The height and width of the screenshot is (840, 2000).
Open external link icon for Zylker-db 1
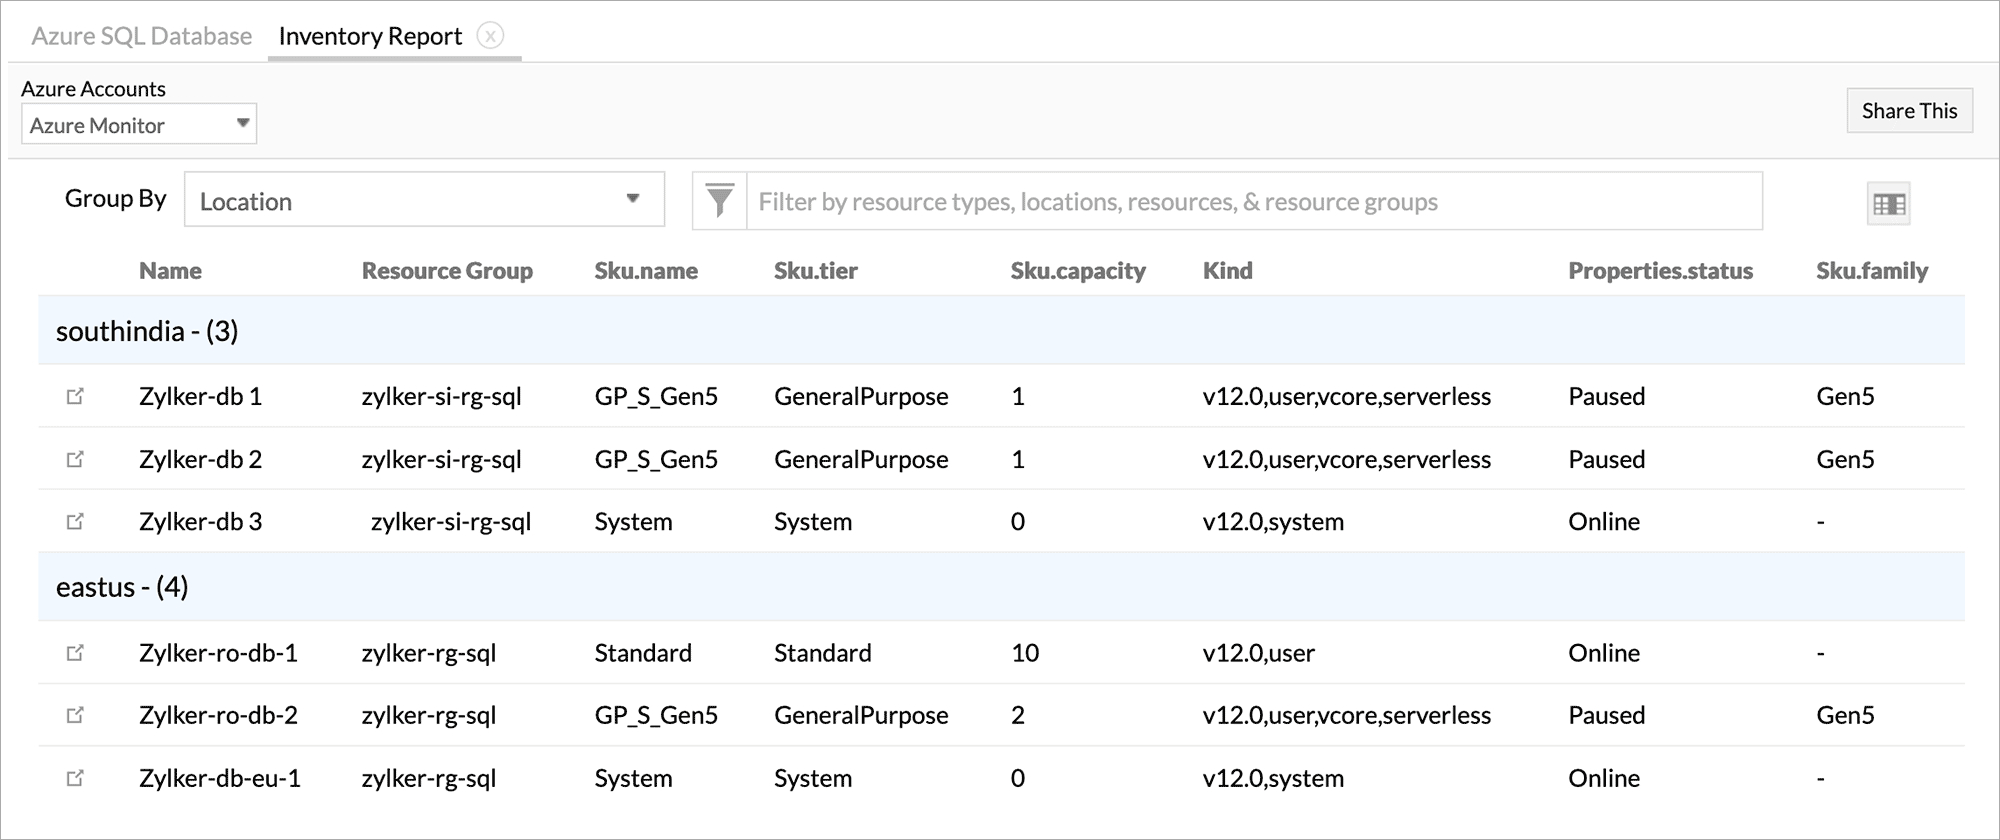point(75,396)
